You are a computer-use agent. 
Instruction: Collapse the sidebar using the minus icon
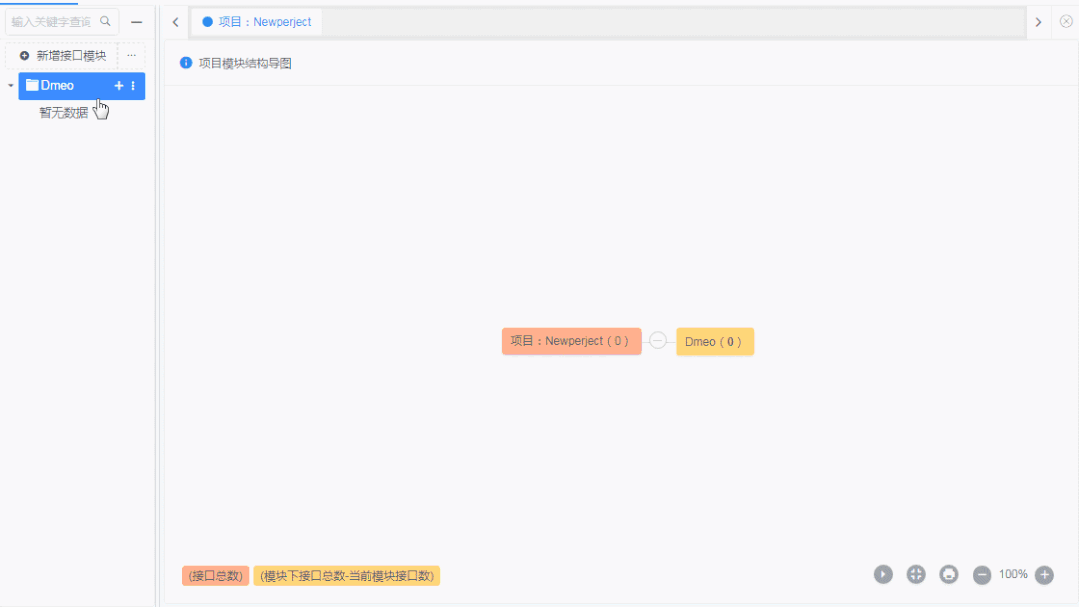coord(136,22)
